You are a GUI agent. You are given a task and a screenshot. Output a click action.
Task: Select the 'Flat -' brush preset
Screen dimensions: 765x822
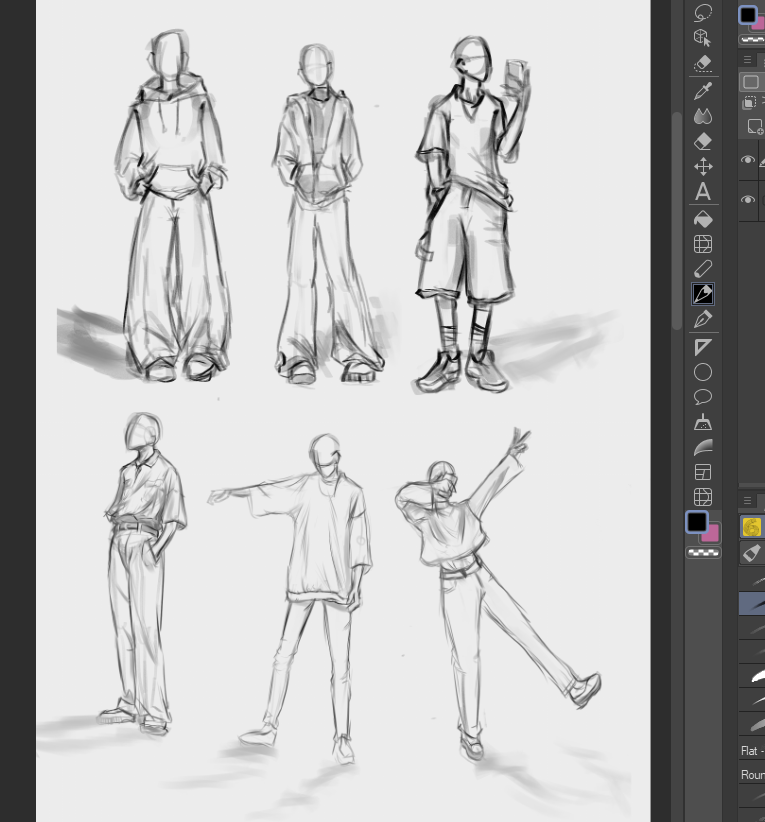752,751
